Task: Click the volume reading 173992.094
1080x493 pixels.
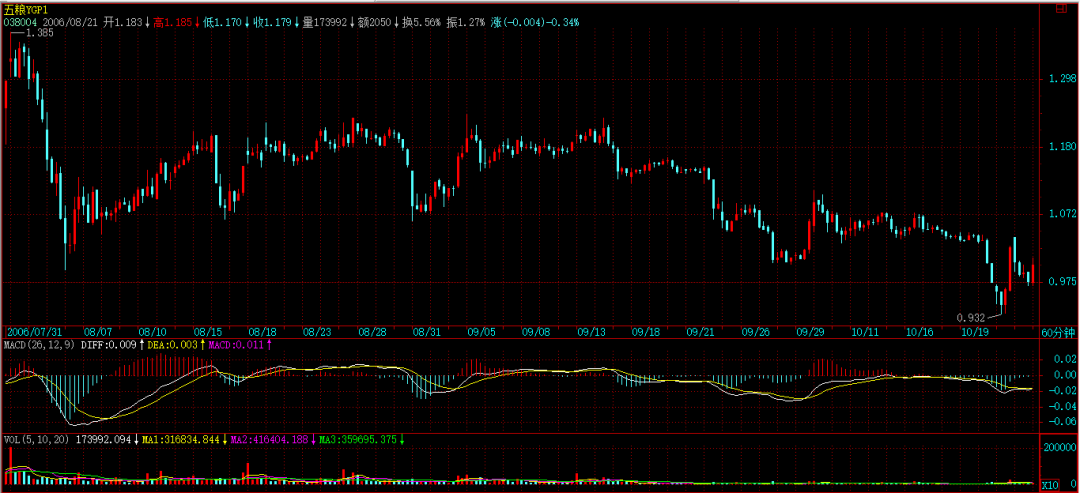Action: click(x=103, y=439)
